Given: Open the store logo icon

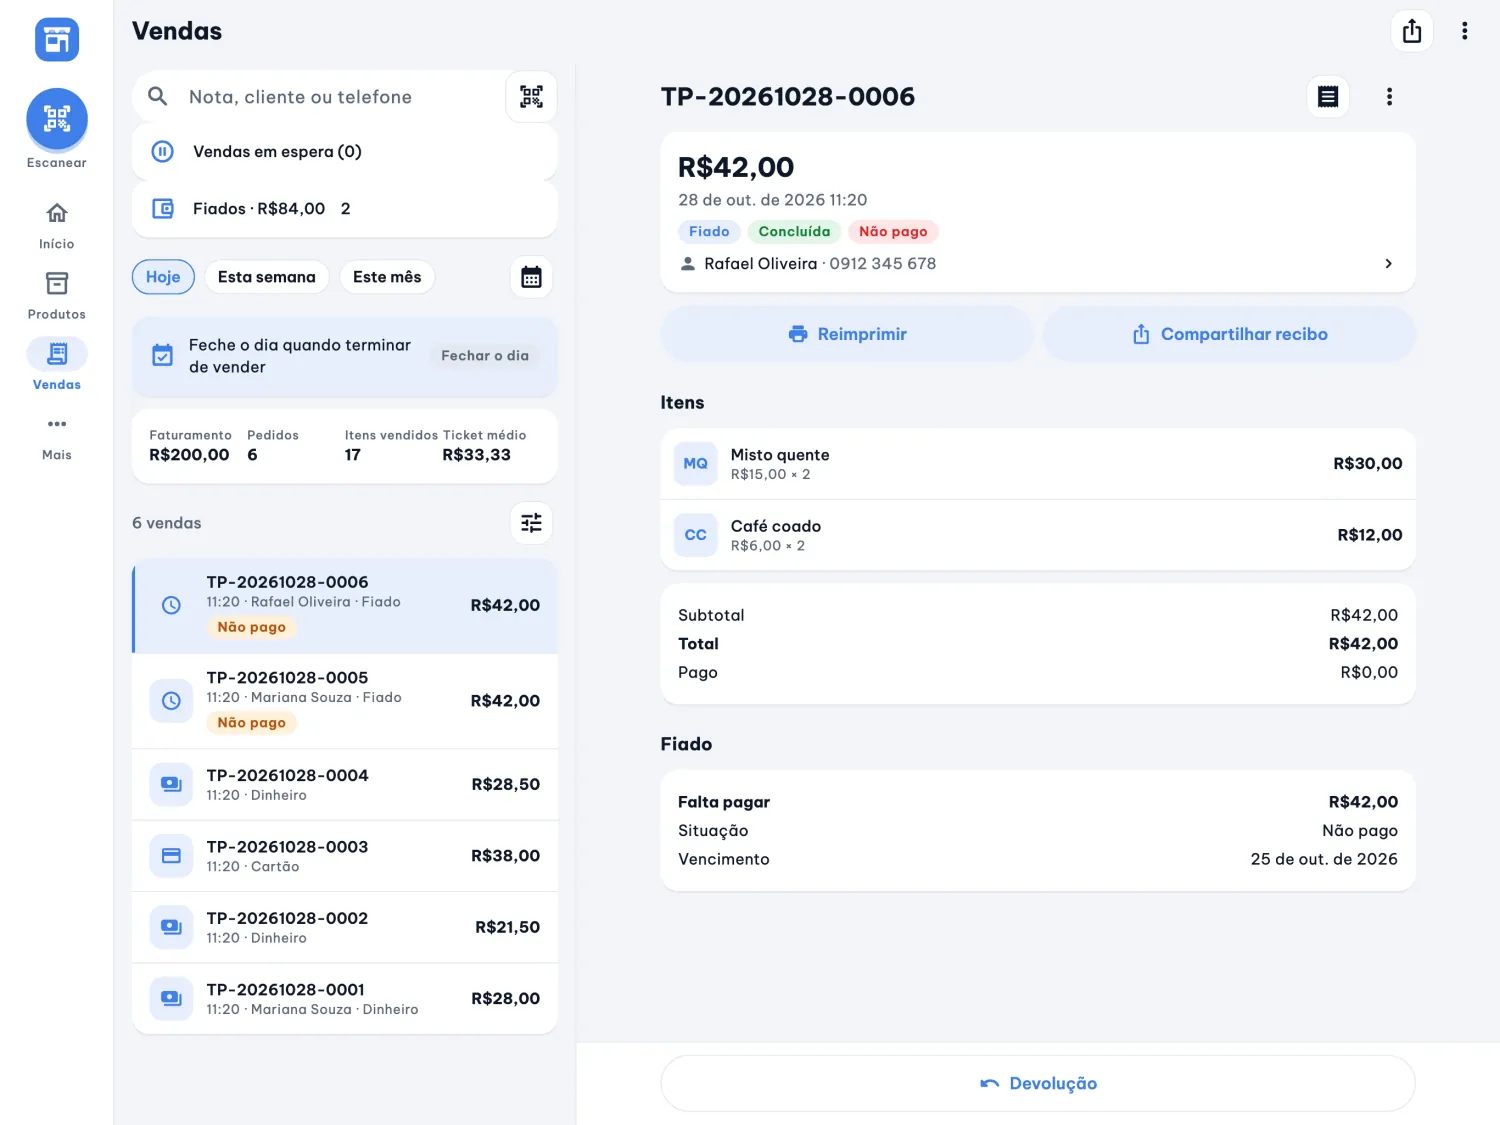Looking at the screenshot, I should click(x=57, y=40).
